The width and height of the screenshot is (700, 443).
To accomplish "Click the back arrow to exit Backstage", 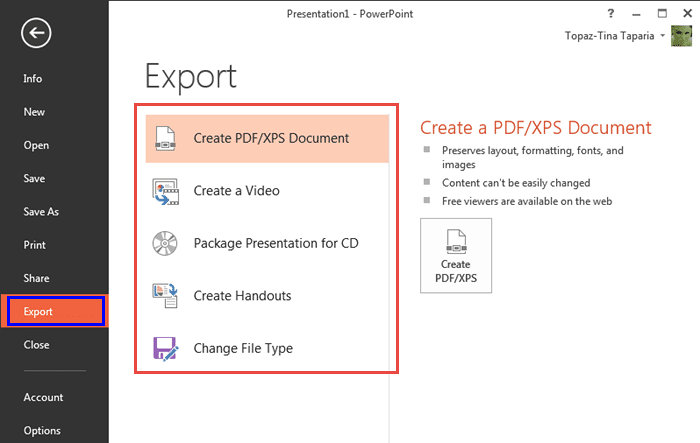I will (x=36, y=33).
